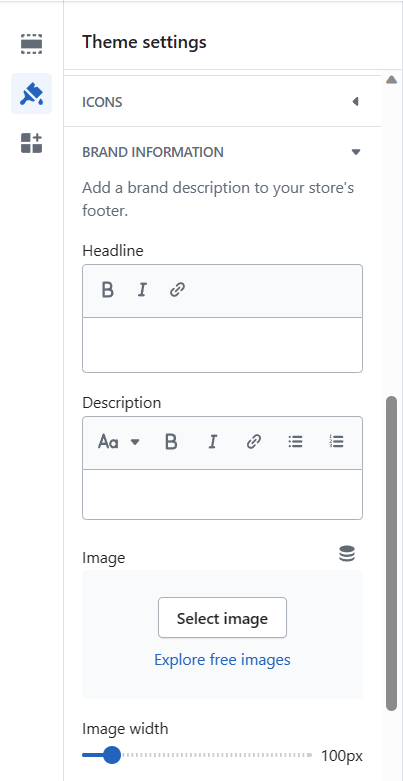
Task: Open the Sections panel icon in sidebar
Action: point(31,44)
